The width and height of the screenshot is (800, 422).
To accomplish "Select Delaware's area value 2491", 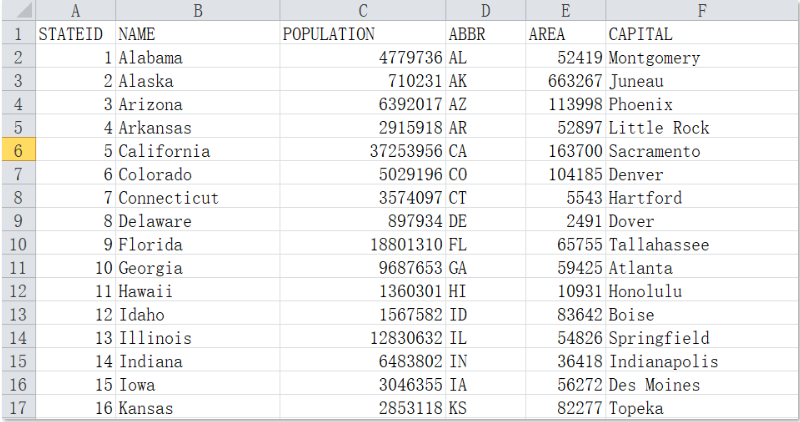I will [x=565, y=221].
